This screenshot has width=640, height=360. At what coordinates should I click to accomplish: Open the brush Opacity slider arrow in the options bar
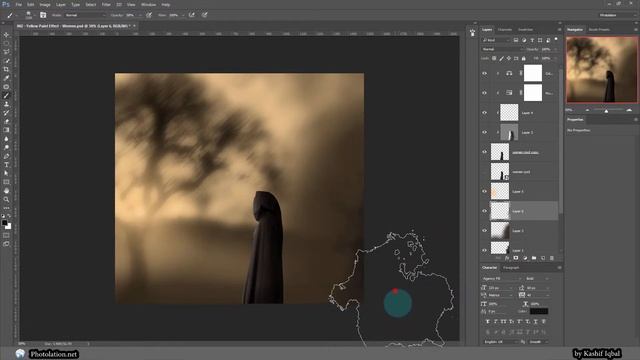pyautogui.click(x=140, y=15)
